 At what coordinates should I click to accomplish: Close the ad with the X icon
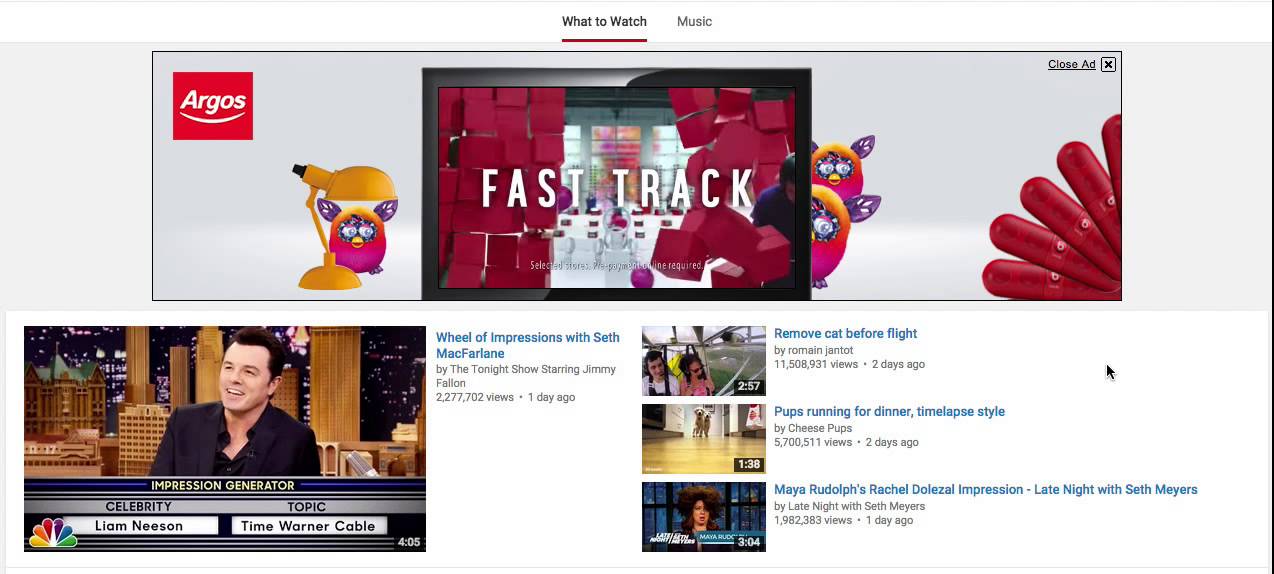1108,64
